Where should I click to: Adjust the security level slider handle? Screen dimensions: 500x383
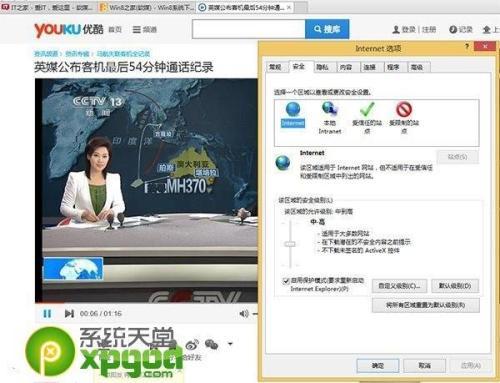[x=290, y=244]
